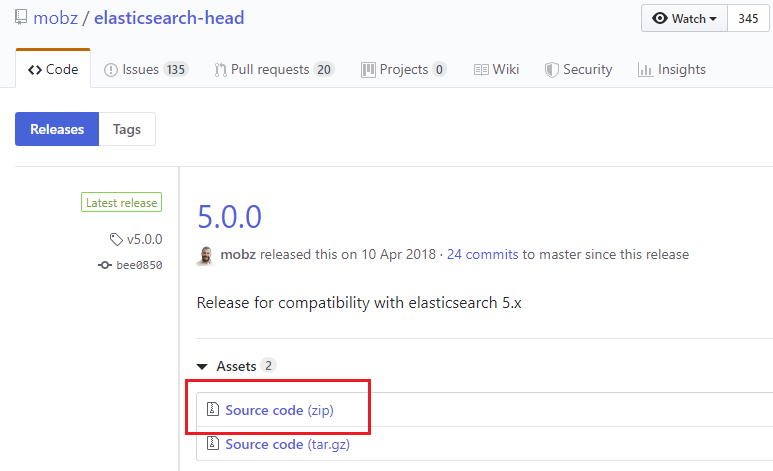Image resolution: width=773 pixels, height=471 pixels.
Task: Click the Pull requests count badge 20
Action: coord(324,70)
